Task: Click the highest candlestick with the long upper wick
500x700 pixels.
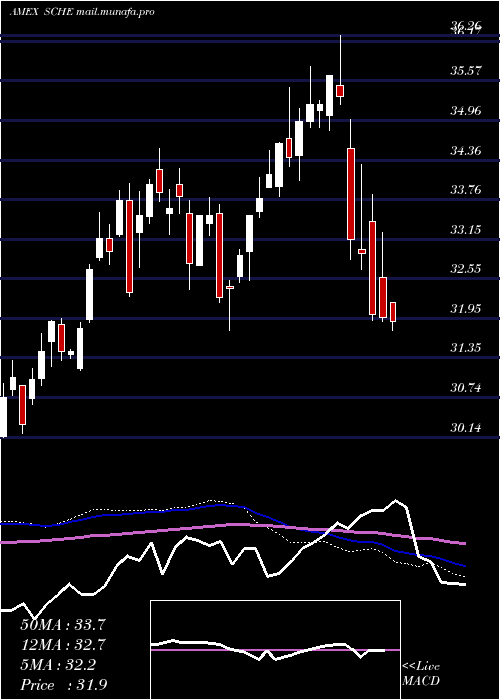Action: (x=340, y=70)
